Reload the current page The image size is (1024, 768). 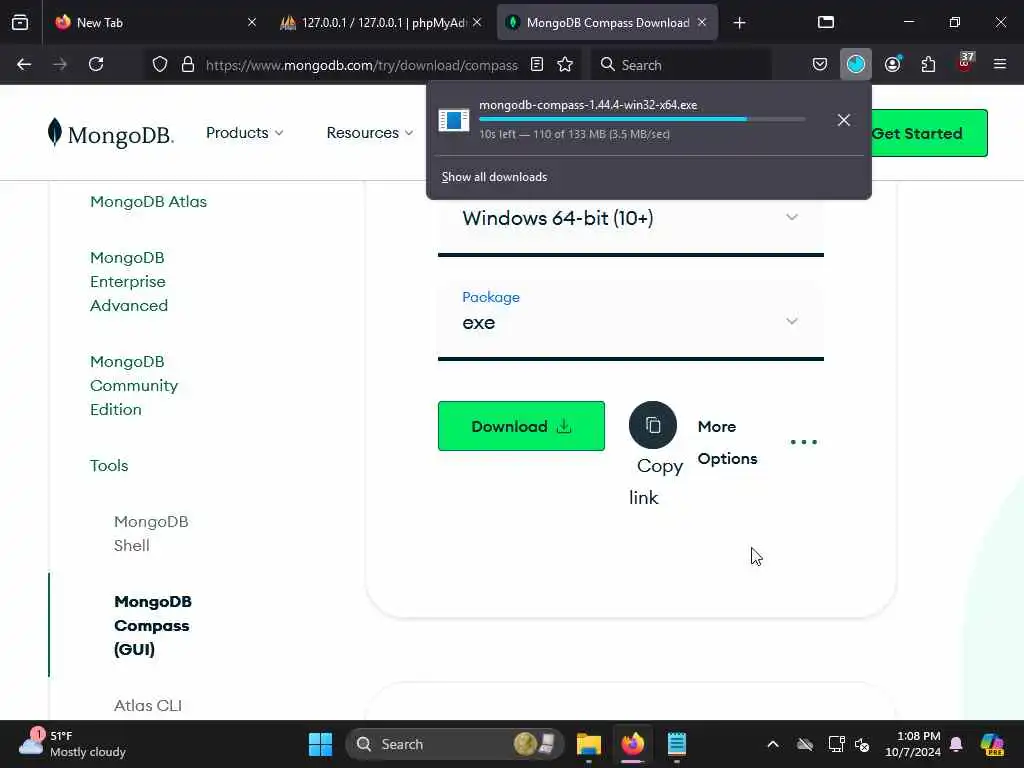click(96, 64)
